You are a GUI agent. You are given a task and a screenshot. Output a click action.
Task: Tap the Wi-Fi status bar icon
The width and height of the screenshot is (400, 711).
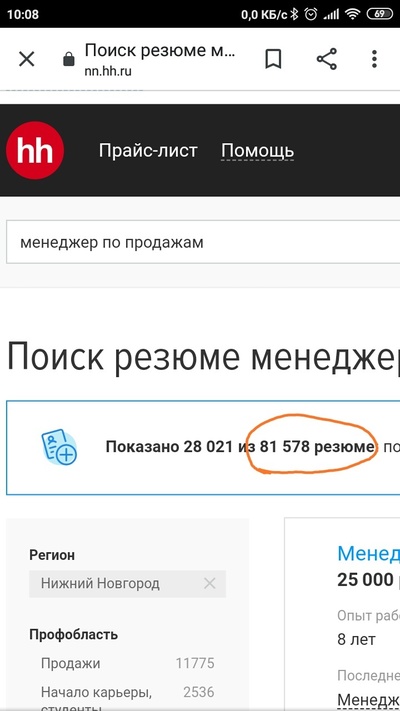352,15
